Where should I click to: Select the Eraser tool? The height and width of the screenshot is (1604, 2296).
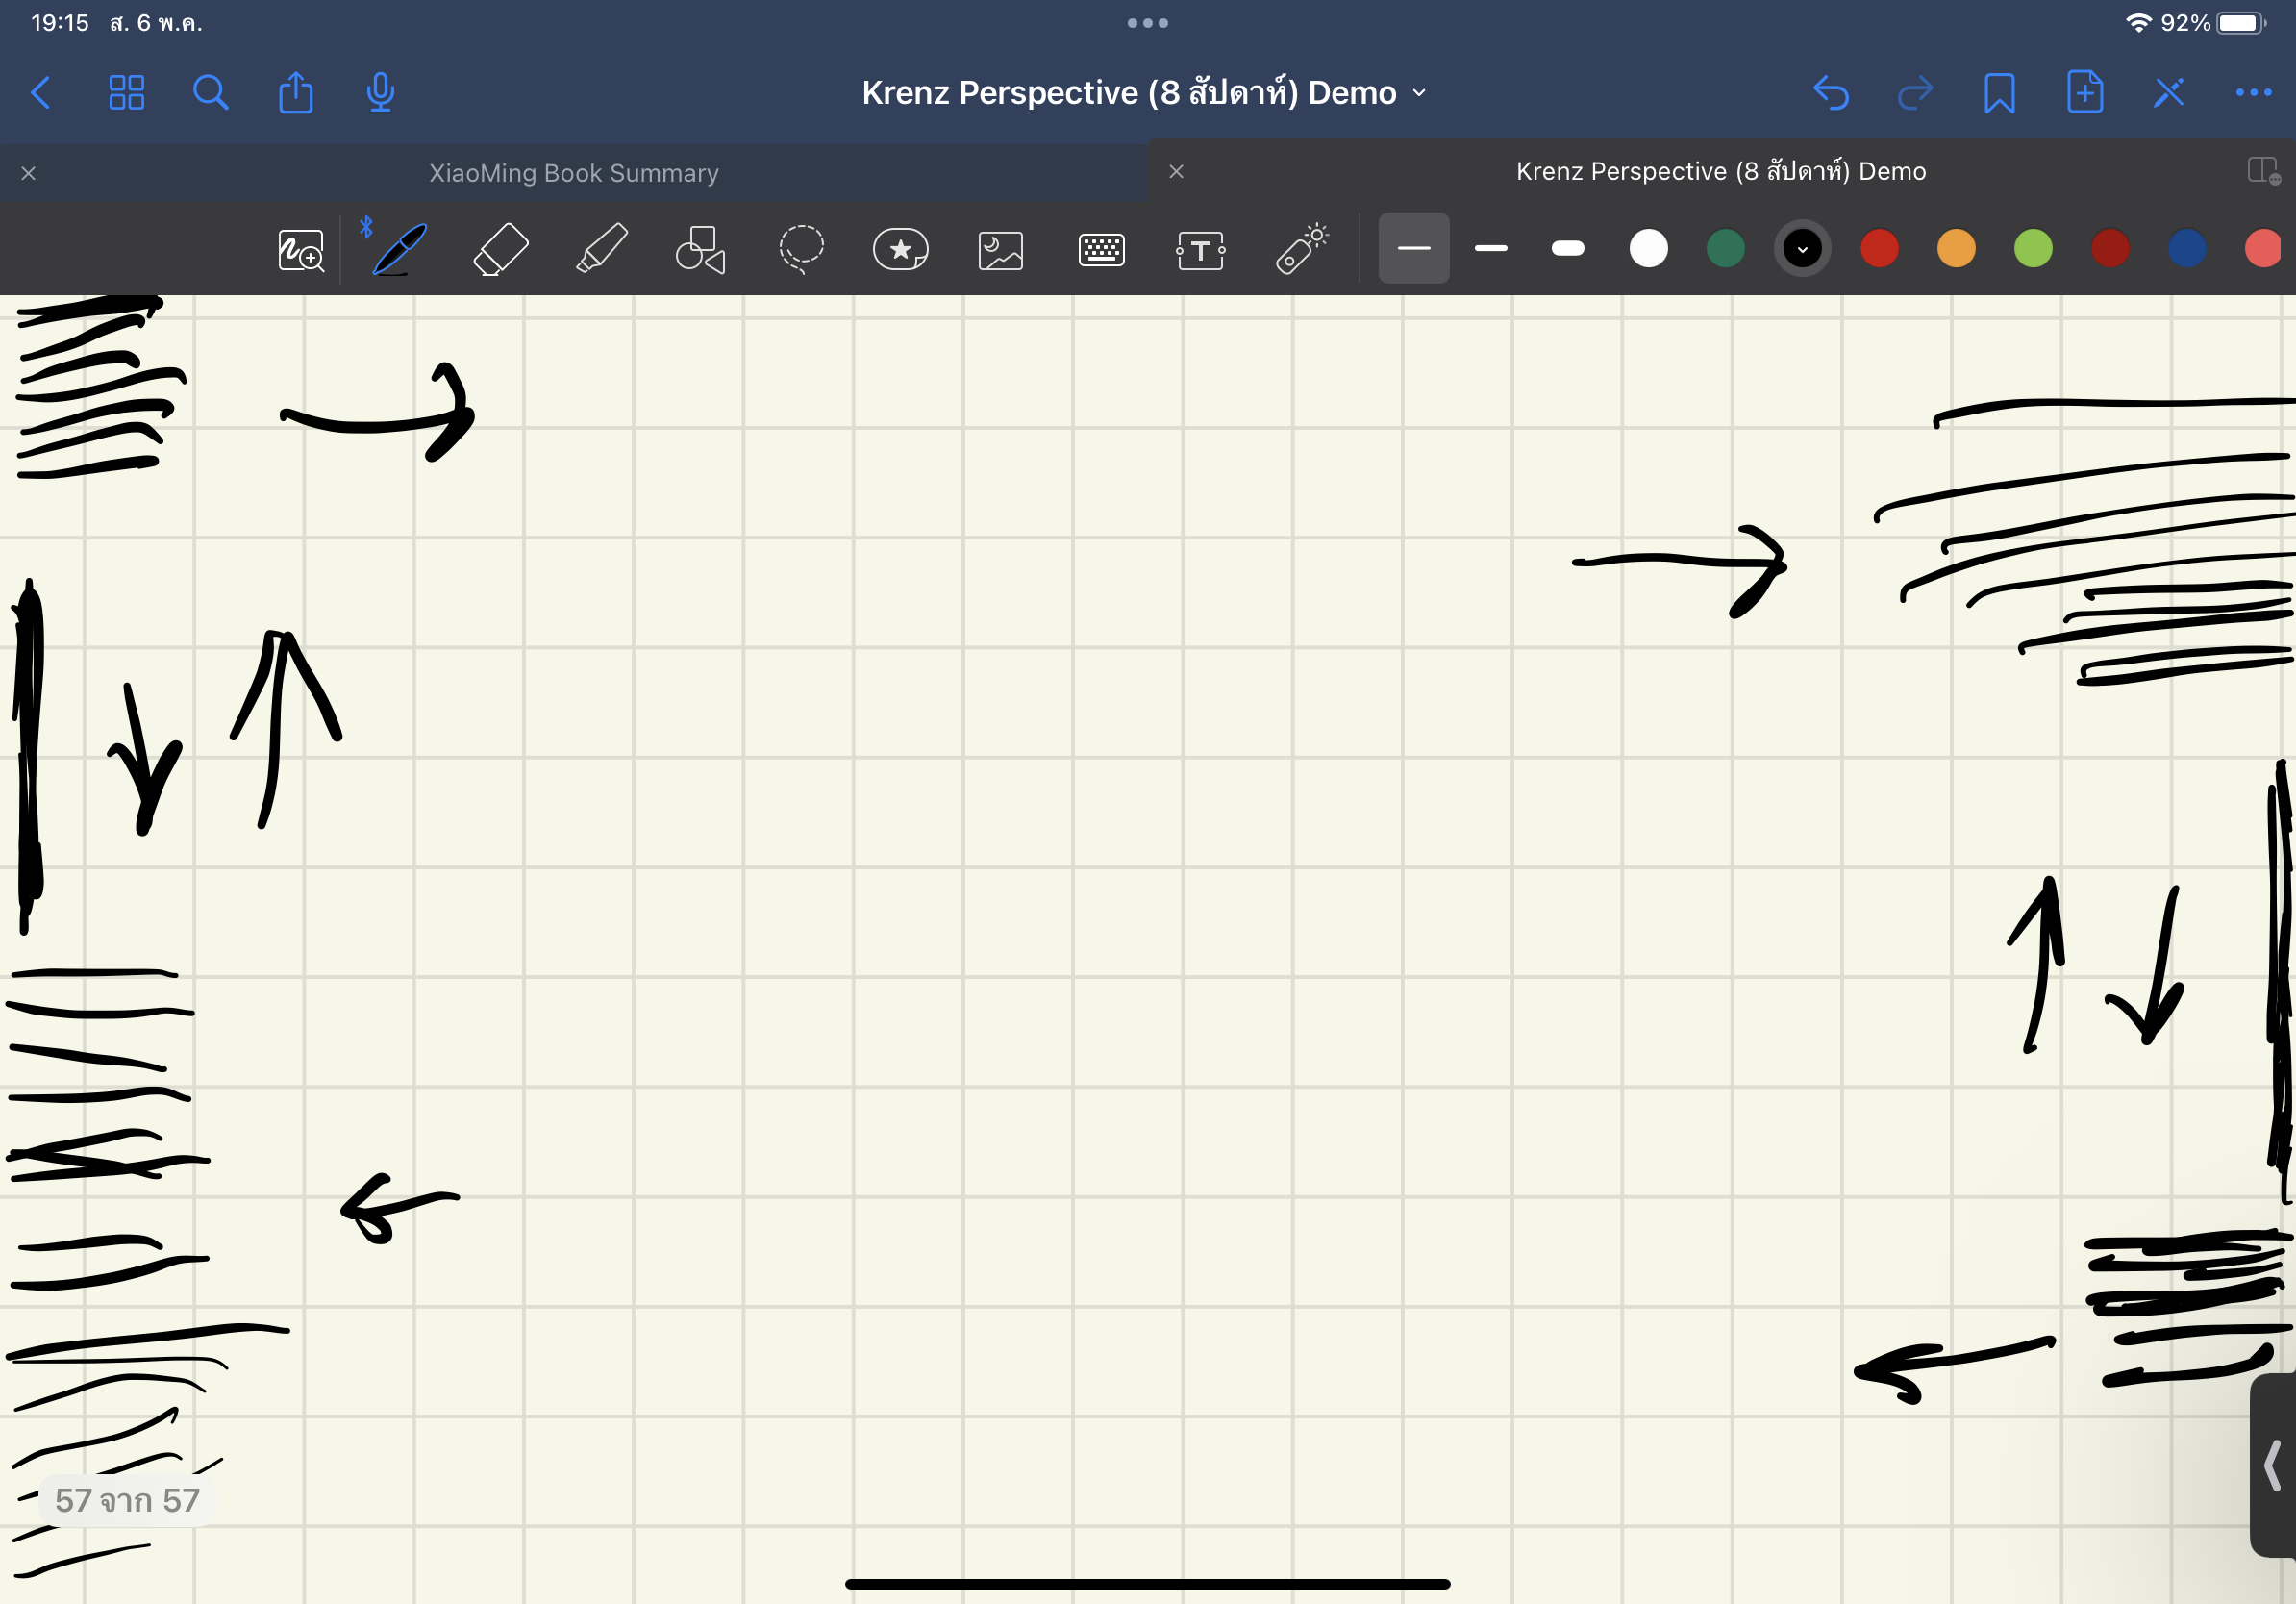pyautogui.click(x=500, y=249)
